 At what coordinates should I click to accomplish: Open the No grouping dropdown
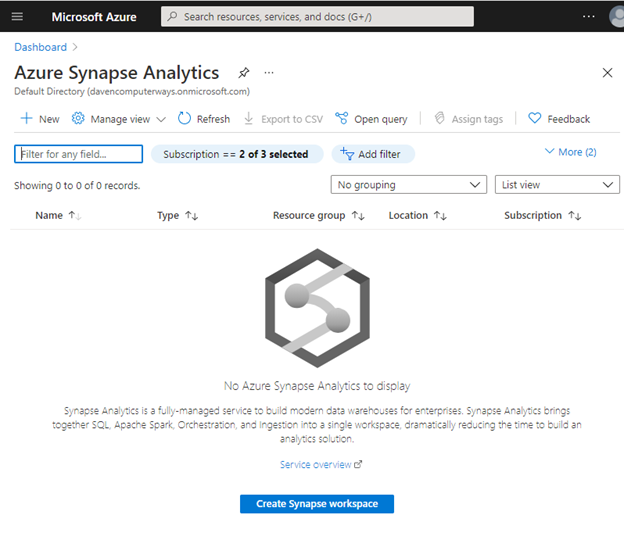(x=409, y=185)
